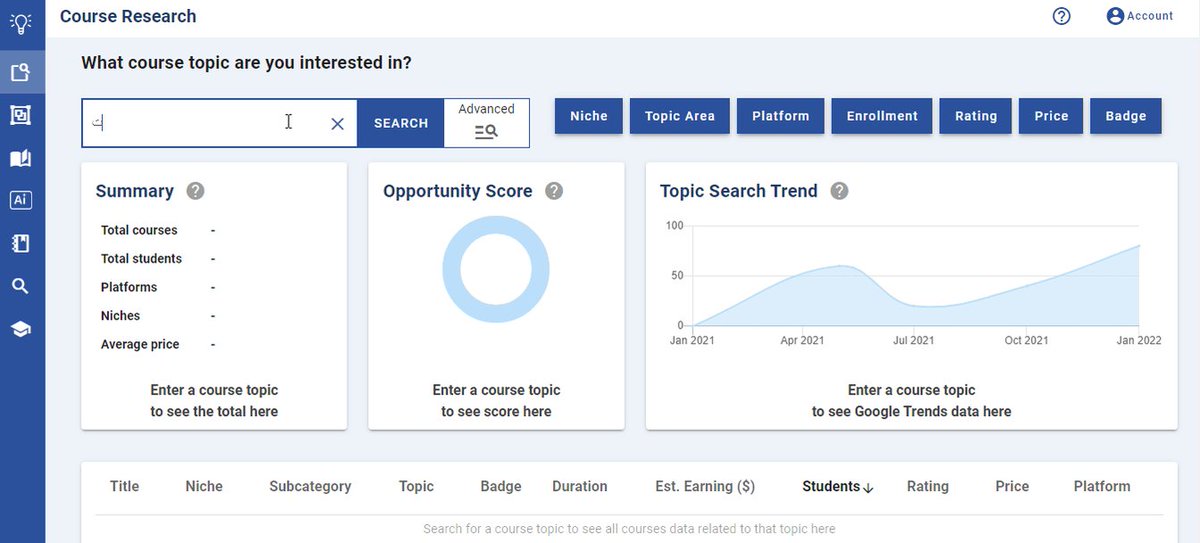The height and width of the screenshot is (543, 1200).
Task: Click the SEARCH button
Action: point(401,123)
